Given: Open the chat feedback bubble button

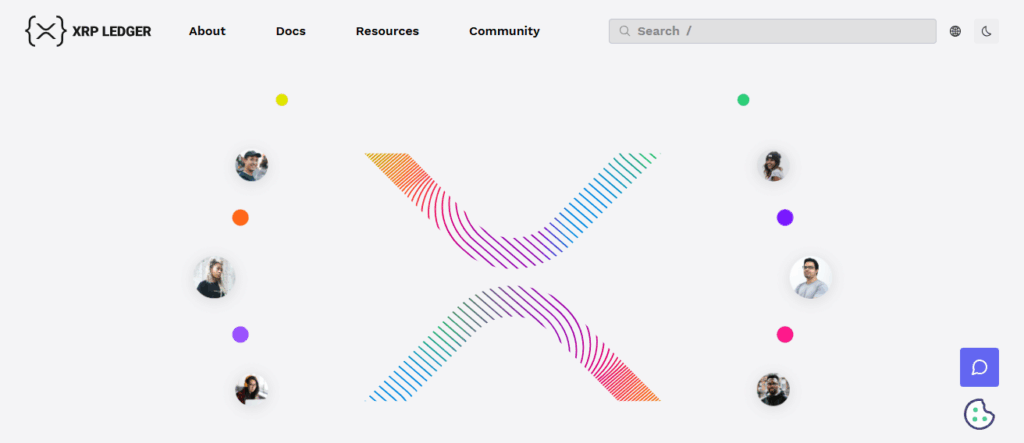Looking at the screenshot, I should (979, 367).
